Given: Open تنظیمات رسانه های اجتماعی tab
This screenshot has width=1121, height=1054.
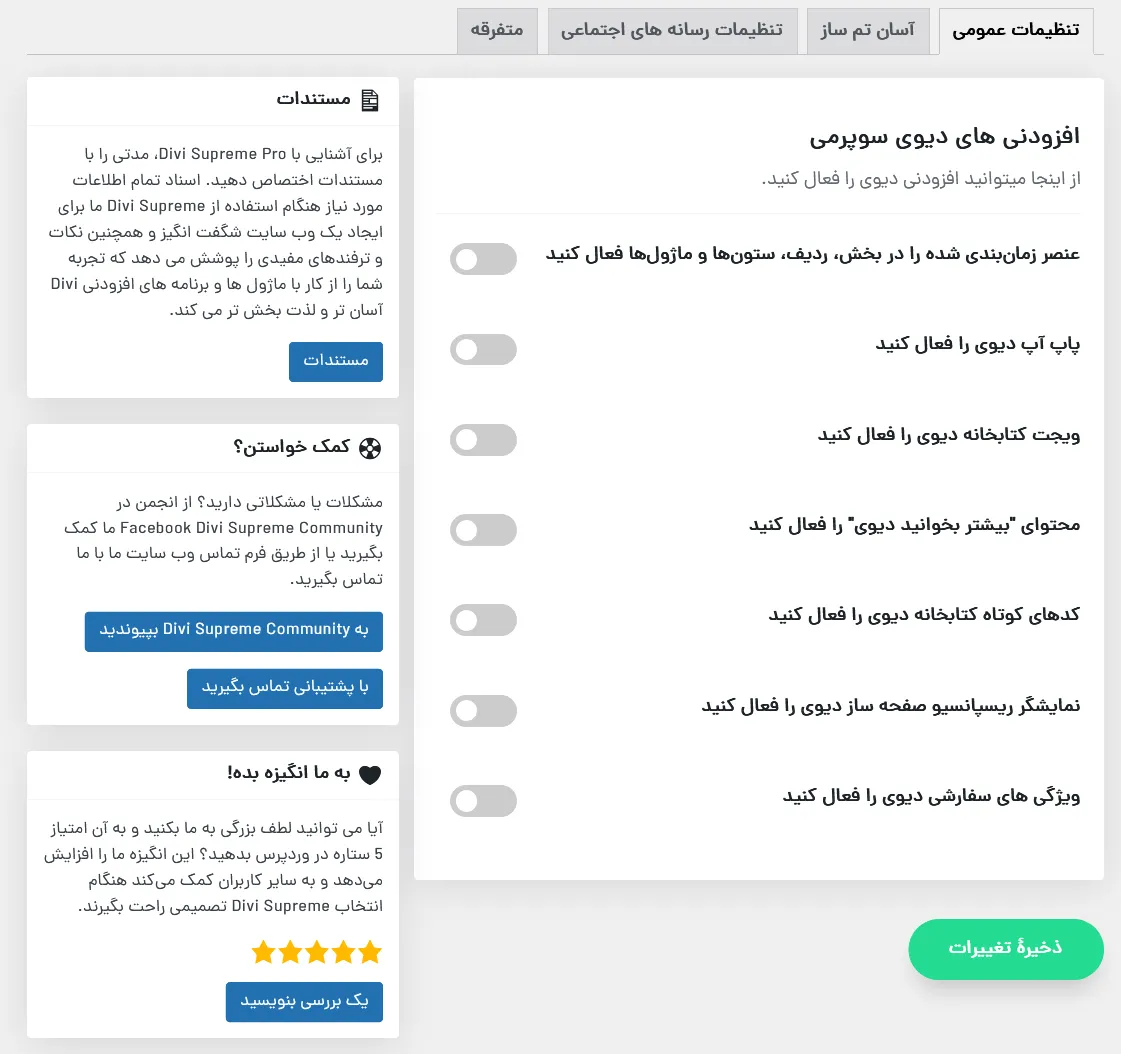Looking at the screenshot, I should [672, 31].
